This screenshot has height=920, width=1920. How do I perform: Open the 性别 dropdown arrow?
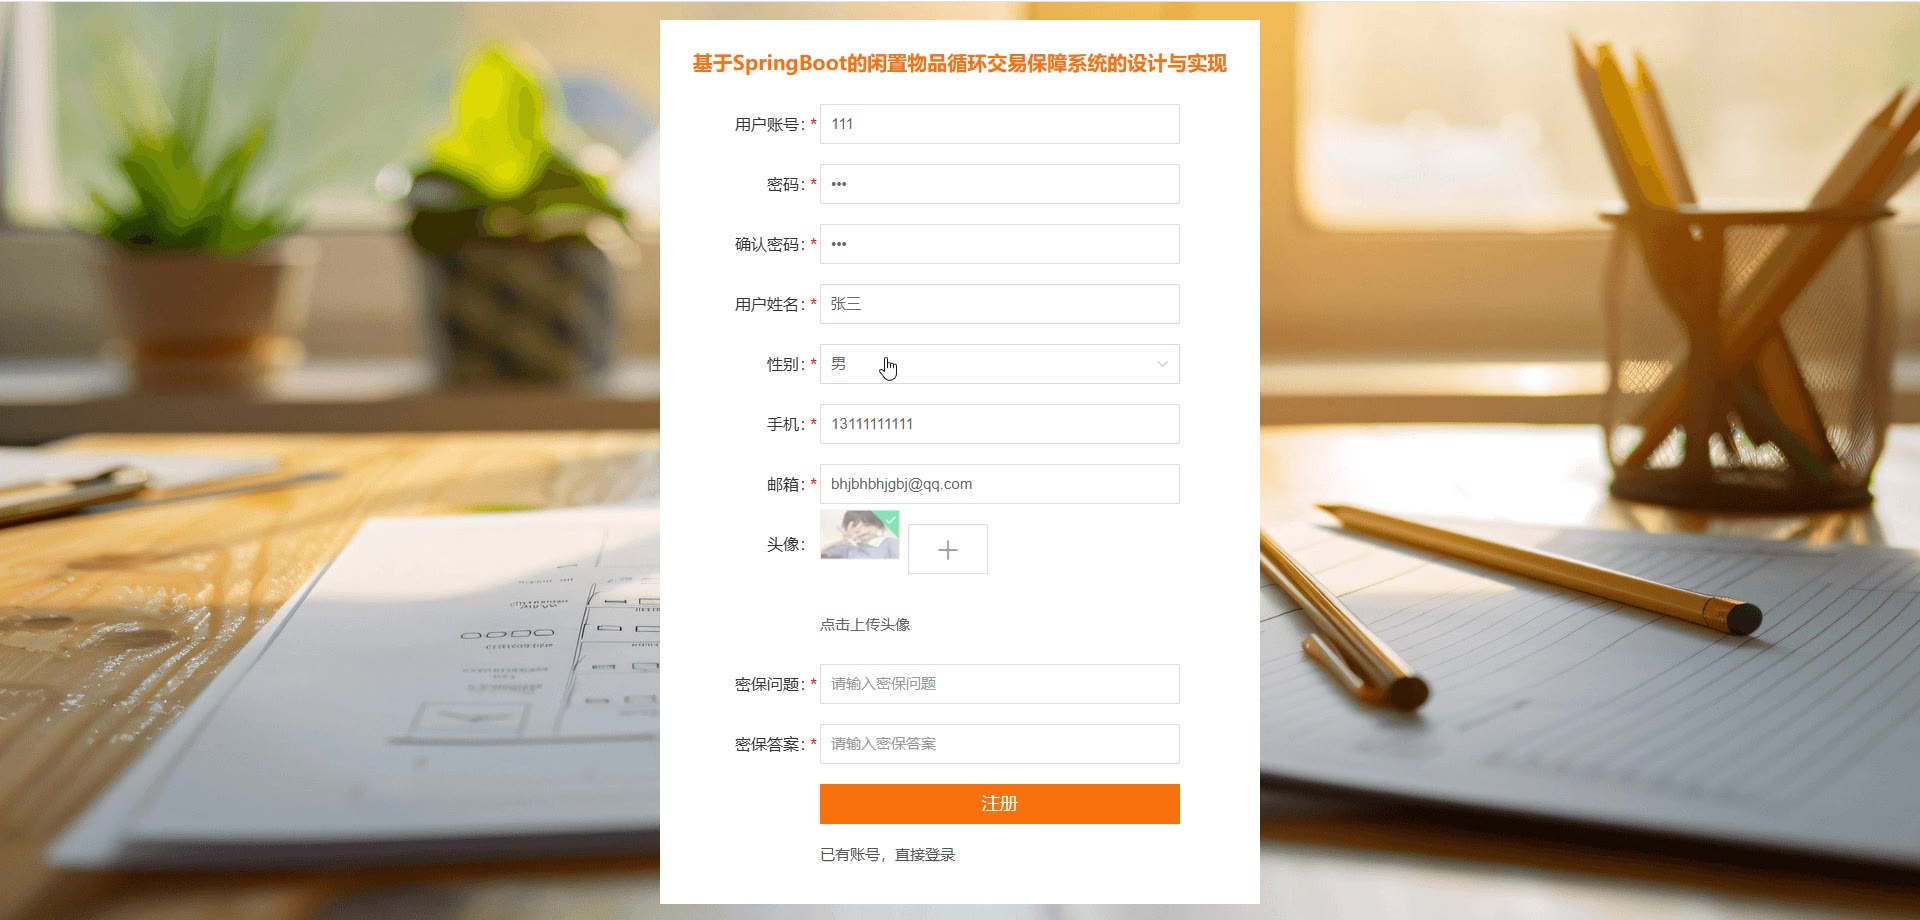tap(1162, 364)
